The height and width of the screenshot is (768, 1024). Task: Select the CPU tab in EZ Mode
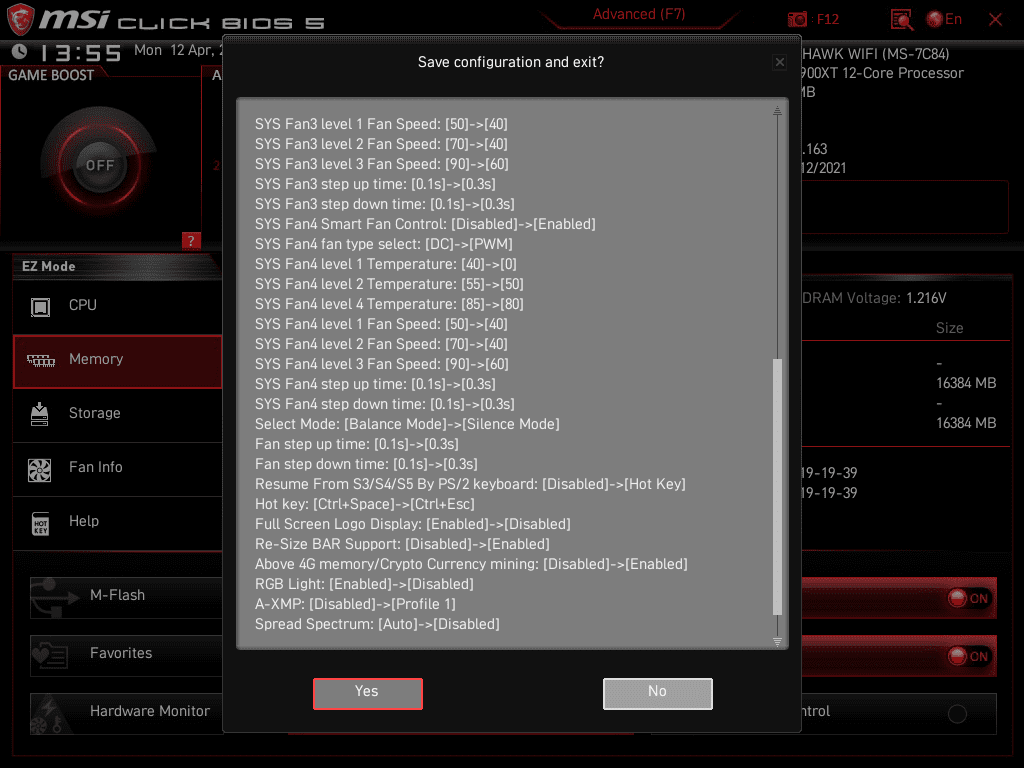click(118, 306)
